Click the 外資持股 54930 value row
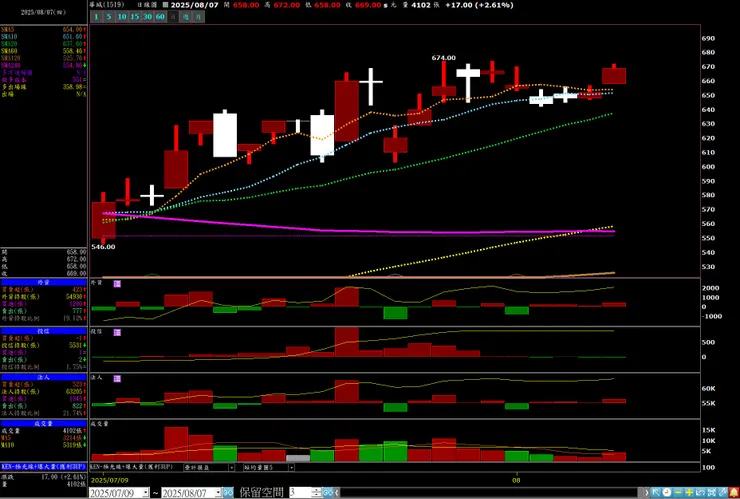Viewport: 740px width, 499px height. click(x=43, y=297)
